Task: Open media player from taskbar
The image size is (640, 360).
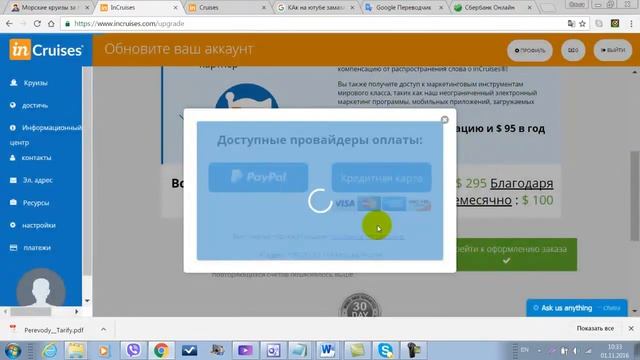Action: (104, 351)
